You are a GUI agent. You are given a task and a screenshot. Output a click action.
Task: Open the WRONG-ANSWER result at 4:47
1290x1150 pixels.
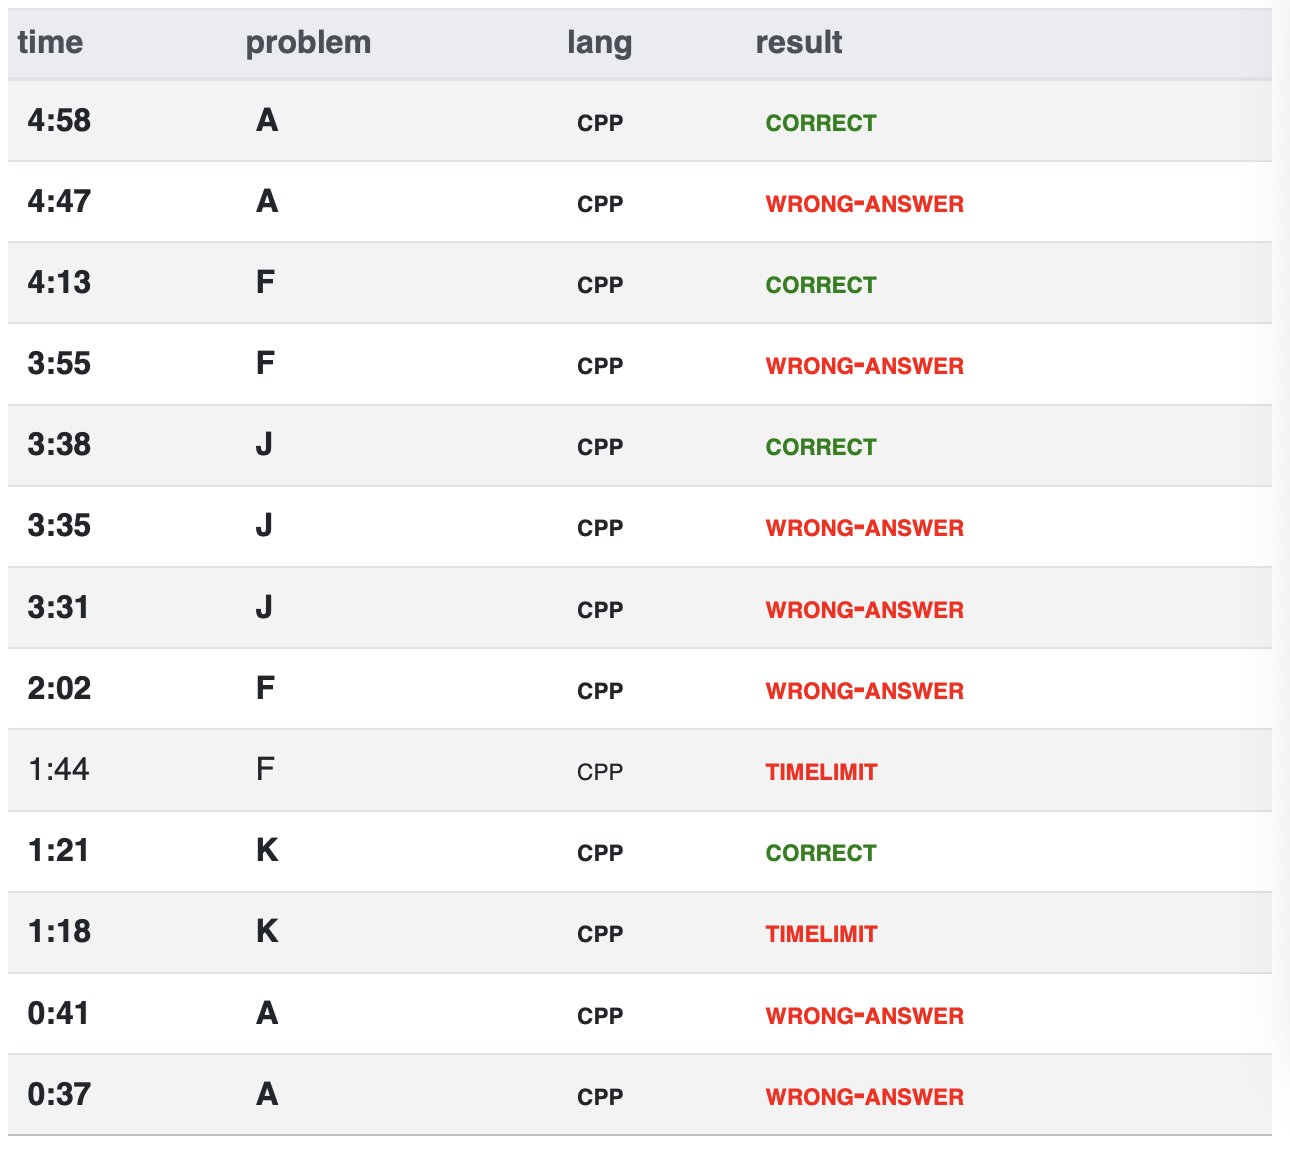(x=864, y=204)
